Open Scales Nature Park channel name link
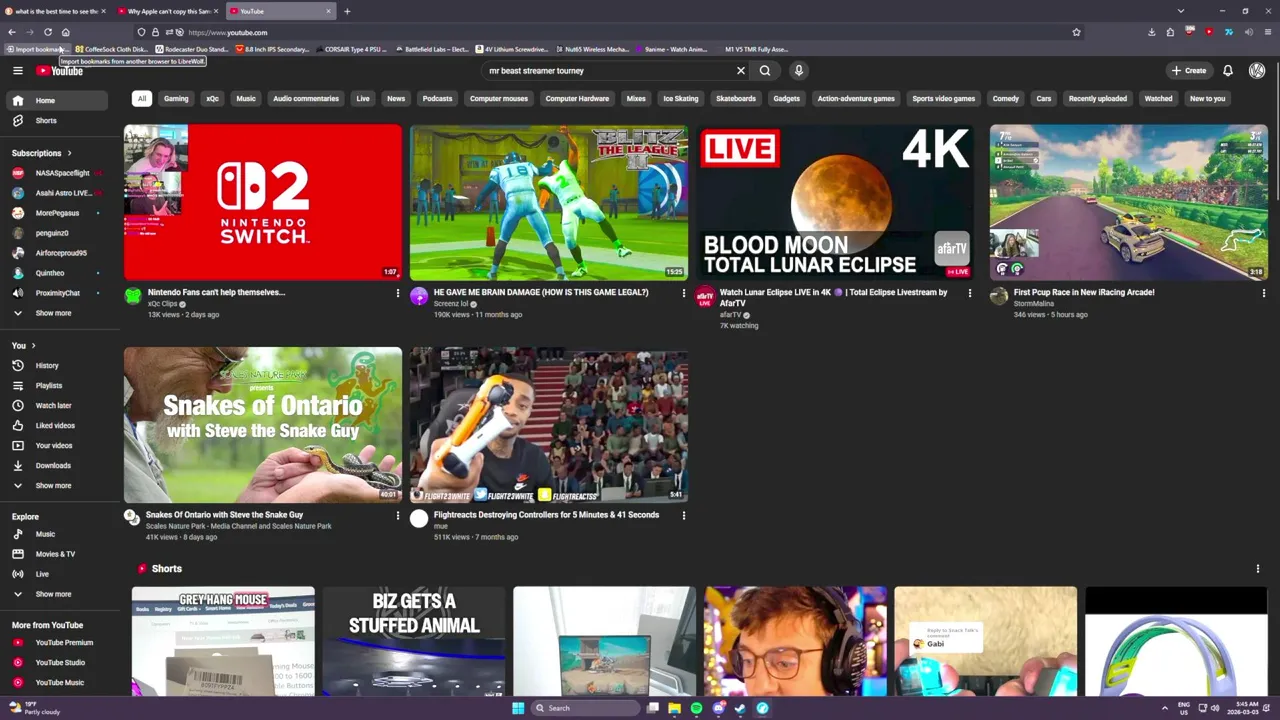 tap(238, 526)
